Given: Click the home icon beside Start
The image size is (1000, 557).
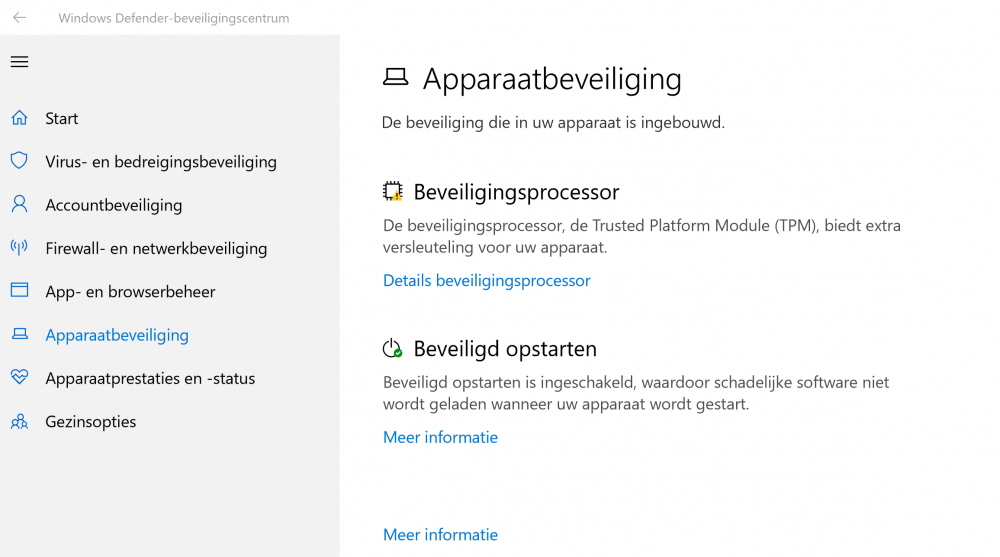Looking at the screenshot, I should pos(19,118).
